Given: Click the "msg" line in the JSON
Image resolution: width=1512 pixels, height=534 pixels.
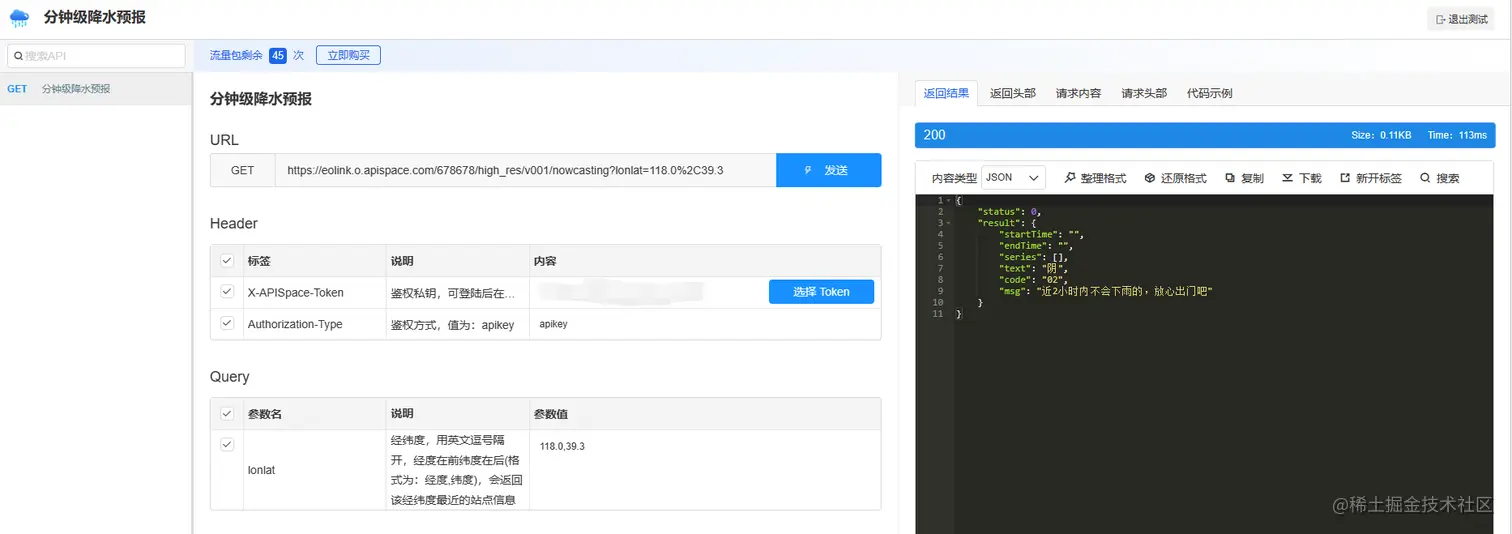Looking at the screenshot, I should point(1105,291).
